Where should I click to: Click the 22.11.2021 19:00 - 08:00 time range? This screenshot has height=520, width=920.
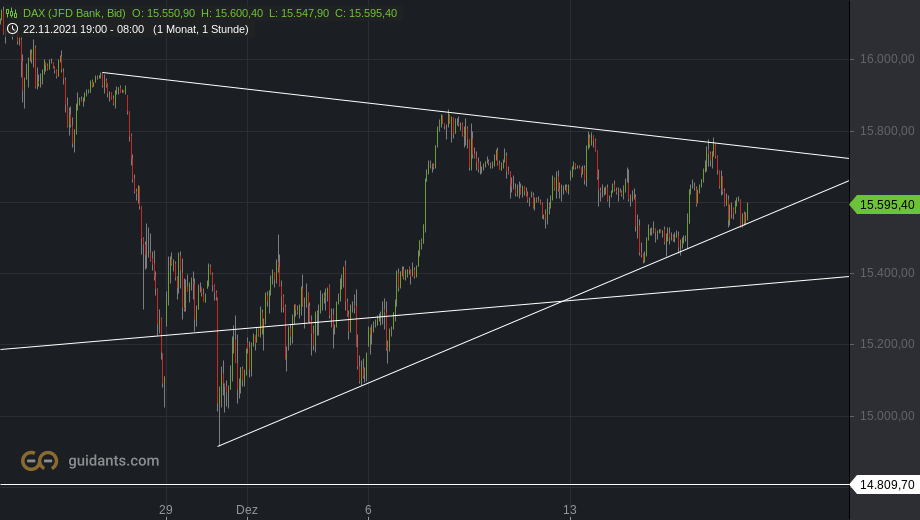(x=83, y=29)
